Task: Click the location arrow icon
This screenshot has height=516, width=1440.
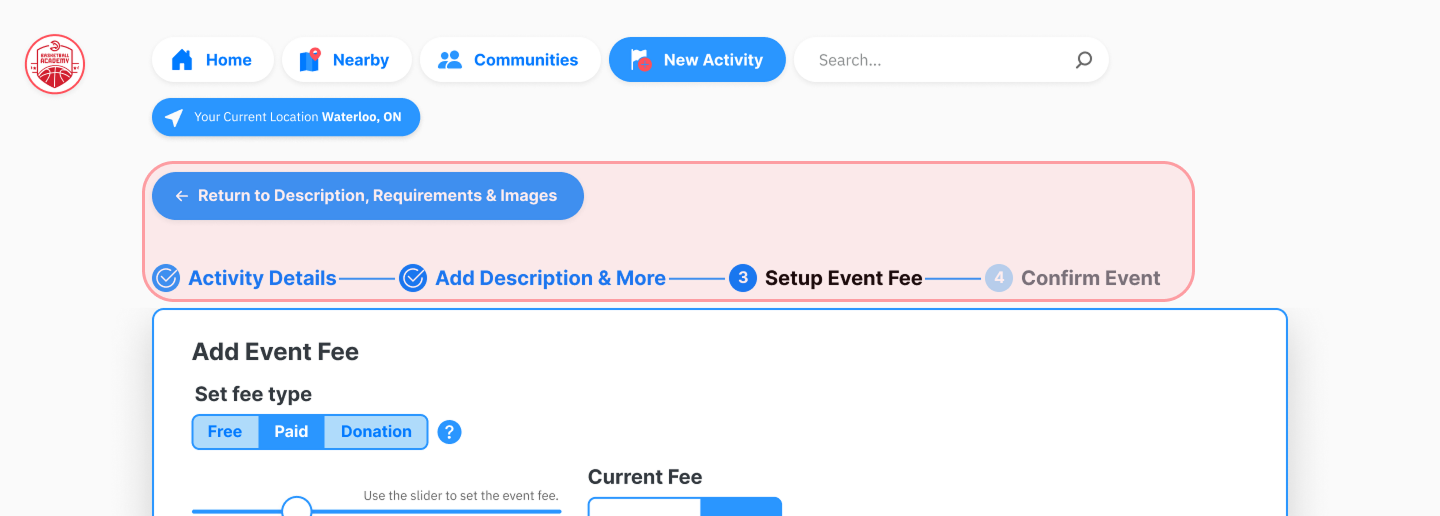Action: click(174, 118)
